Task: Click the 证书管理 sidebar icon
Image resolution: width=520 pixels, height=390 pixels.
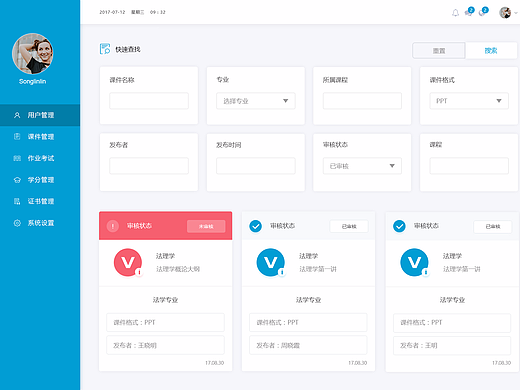Action: pos(17,201)
